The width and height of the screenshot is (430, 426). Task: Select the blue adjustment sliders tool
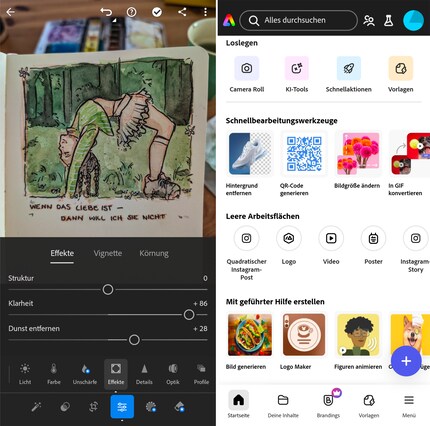[122, 407]
